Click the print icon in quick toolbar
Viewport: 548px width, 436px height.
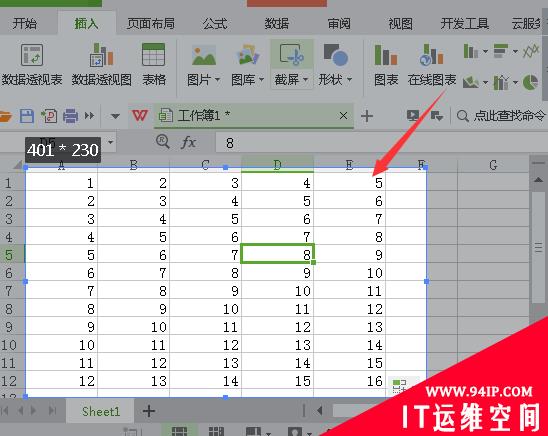[x=70, y=116]
